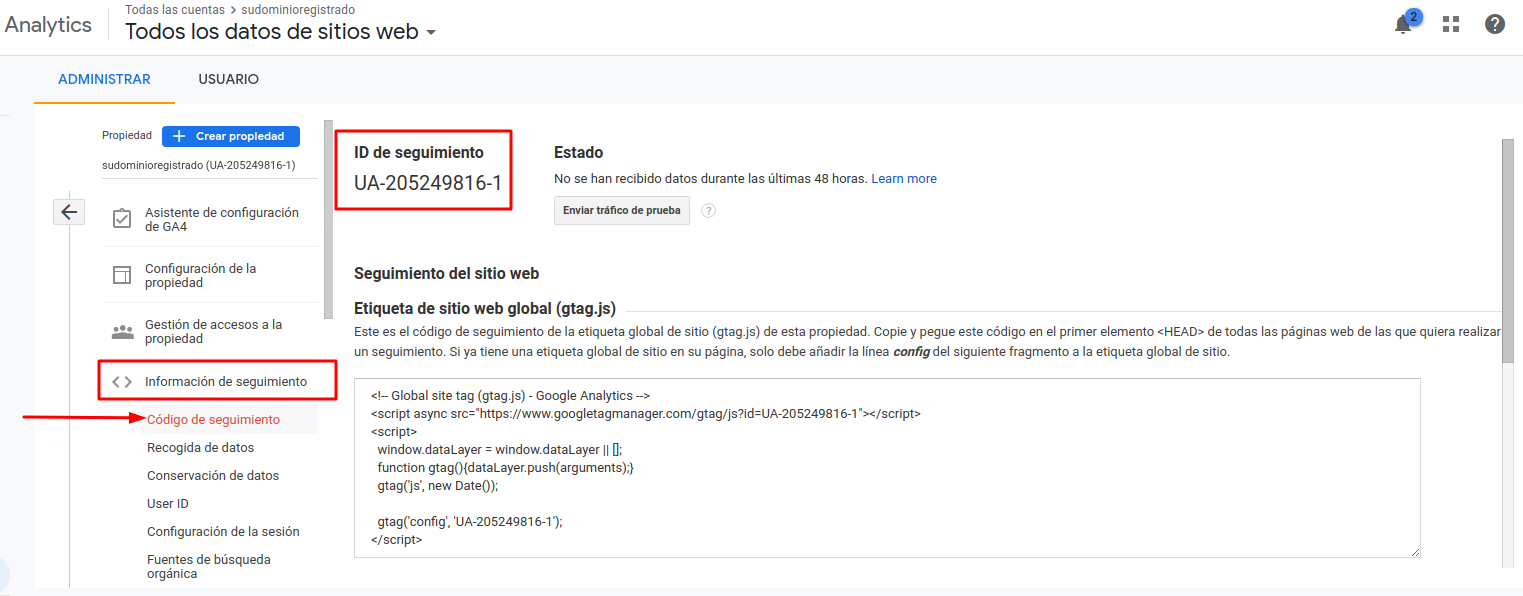Click the back arrow button in sidebar
The width and height of the screenshot is (1523, 596).
(x=69, y=212)
